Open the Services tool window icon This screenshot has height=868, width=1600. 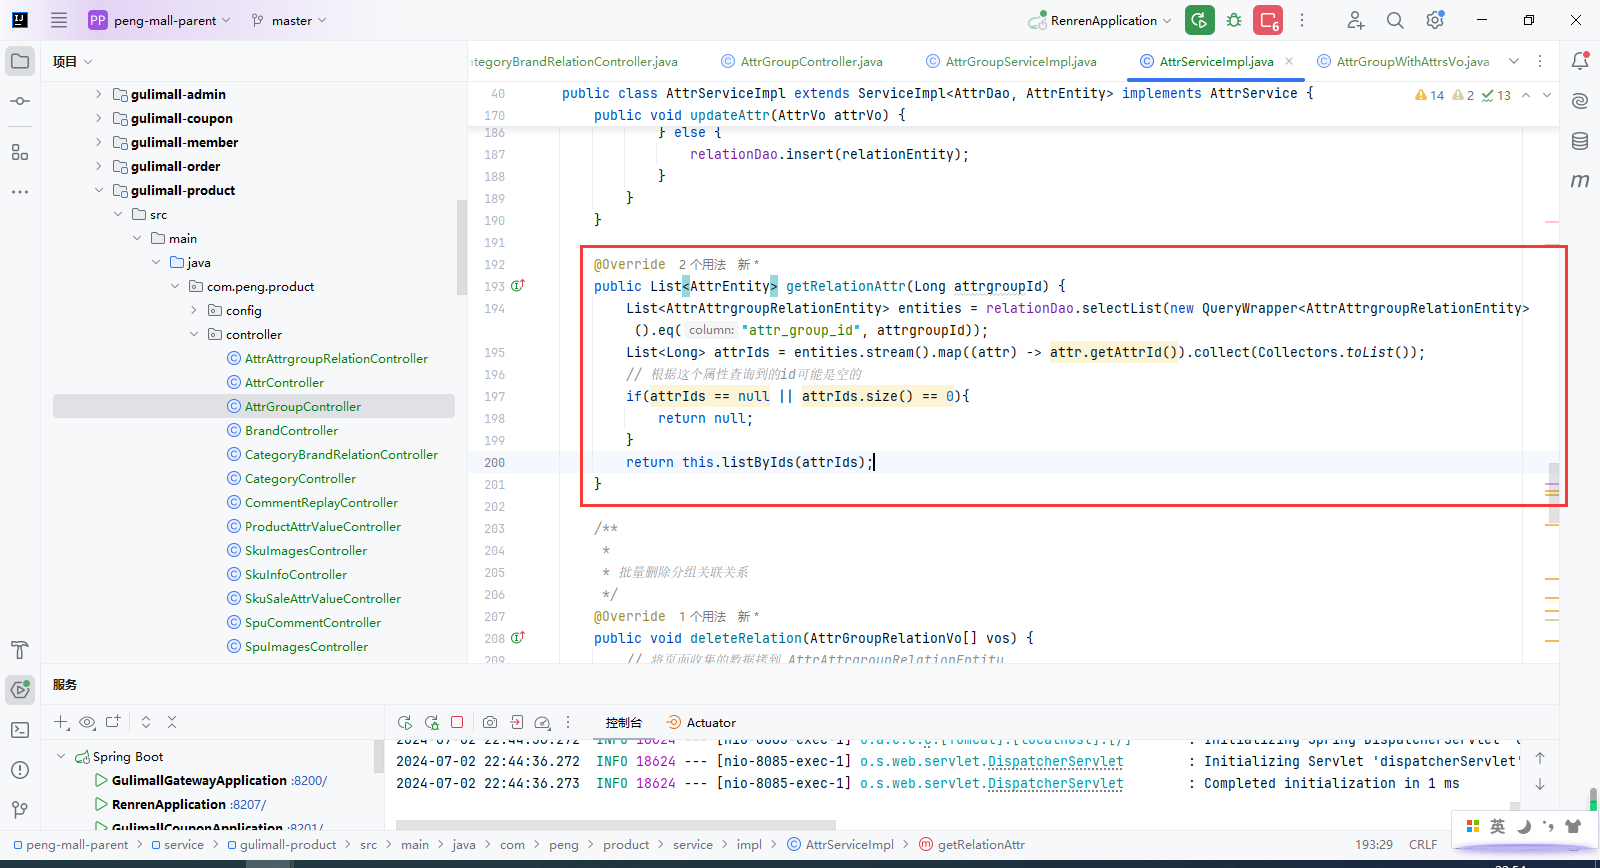[20, 689]
